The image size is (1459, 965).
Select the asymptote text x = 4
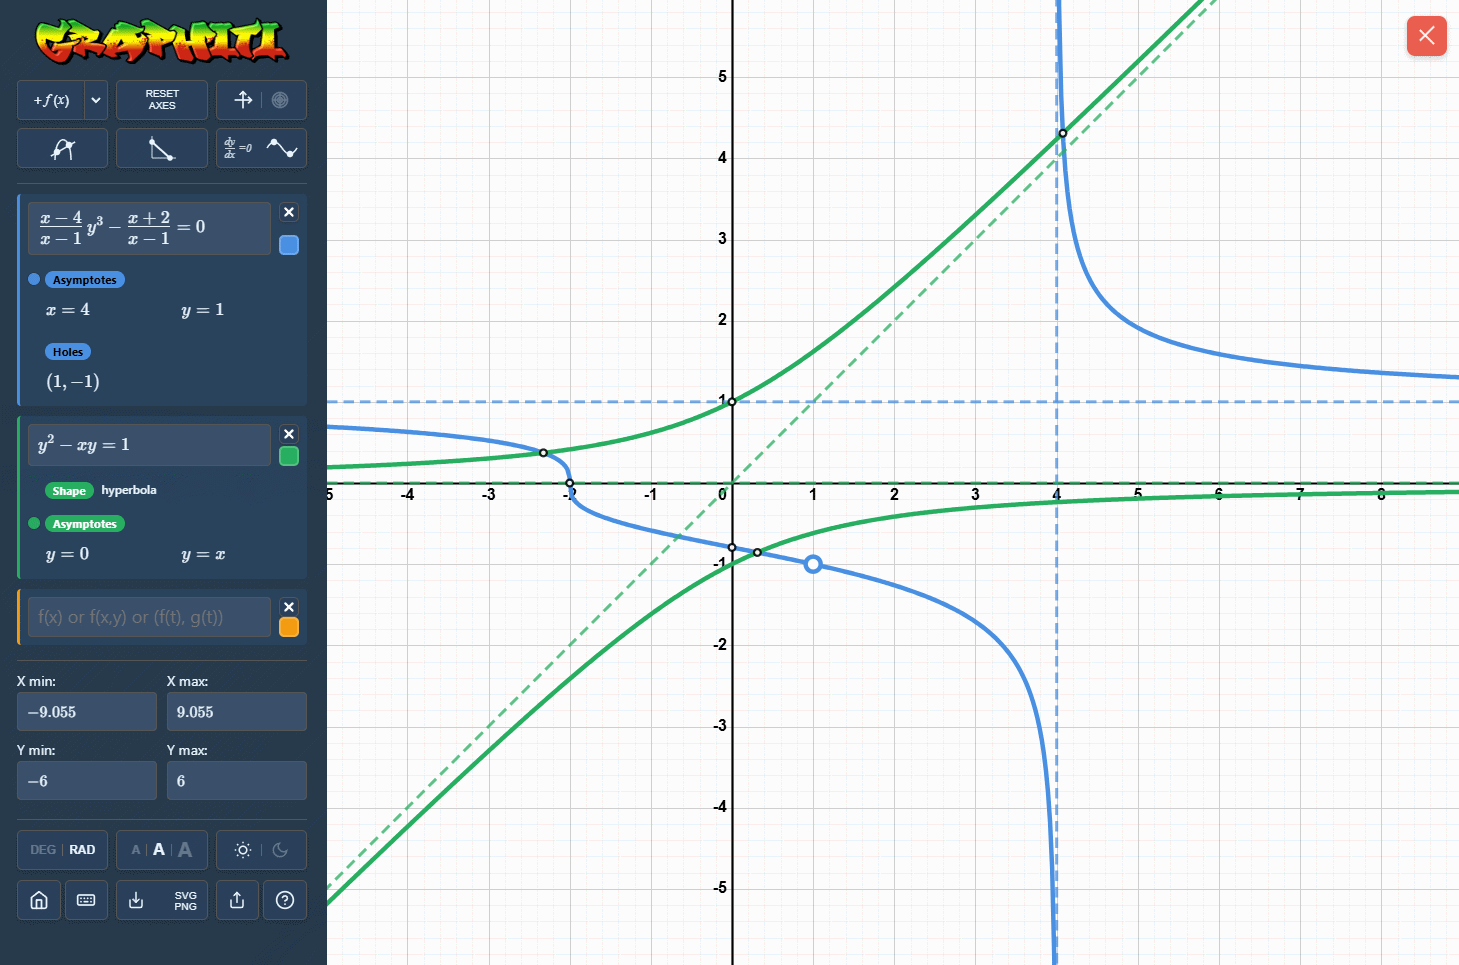tap(68, 310)
